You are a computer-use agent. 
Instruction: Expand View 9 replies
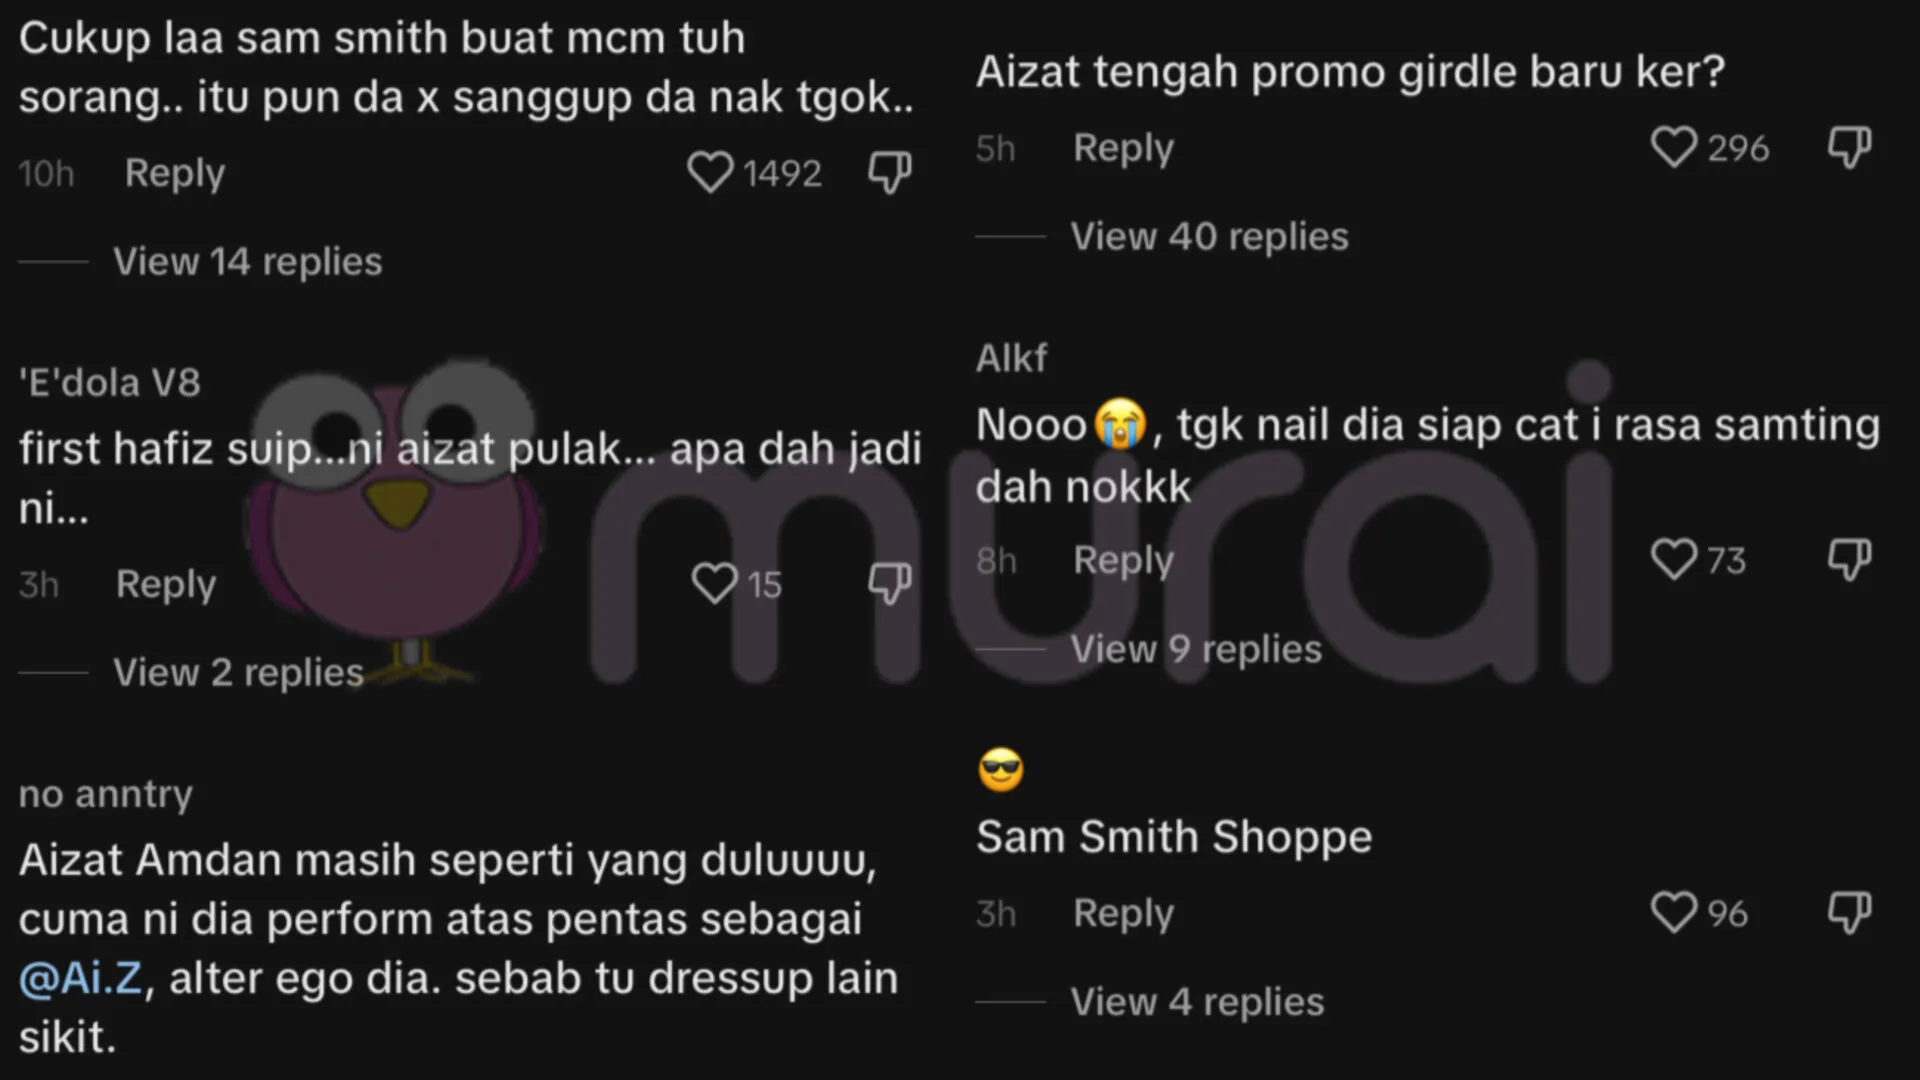click(x=1196, y=650)
